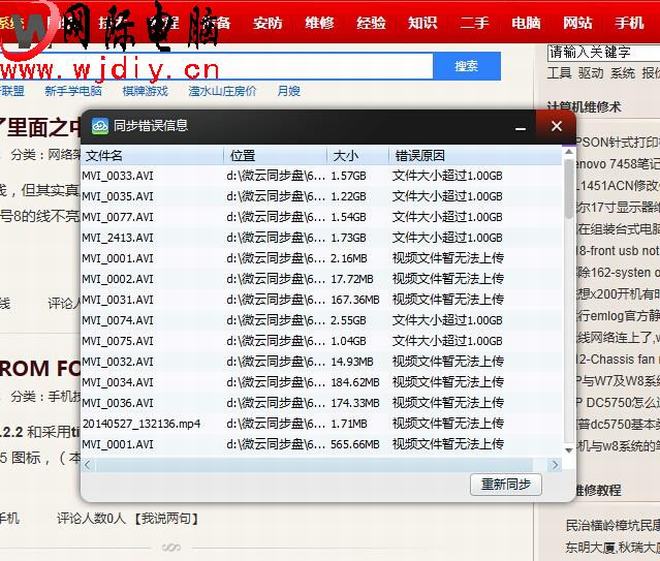Click the Weiyun cloud icon in dialog title

click(100, 126)
